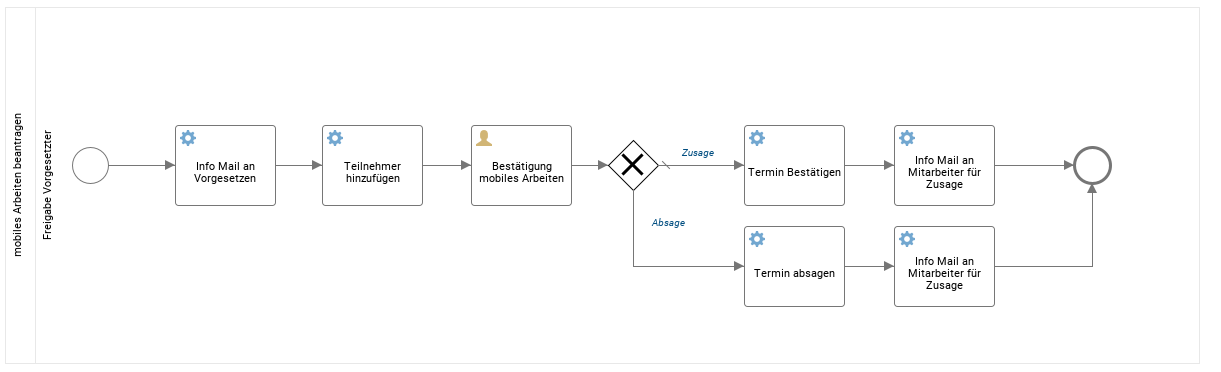The width and height of the screenshot is (1221, 372).
Task: Click gear icon of lower Info Mail an Mitarbeiter
Action: tap(907, 239)
